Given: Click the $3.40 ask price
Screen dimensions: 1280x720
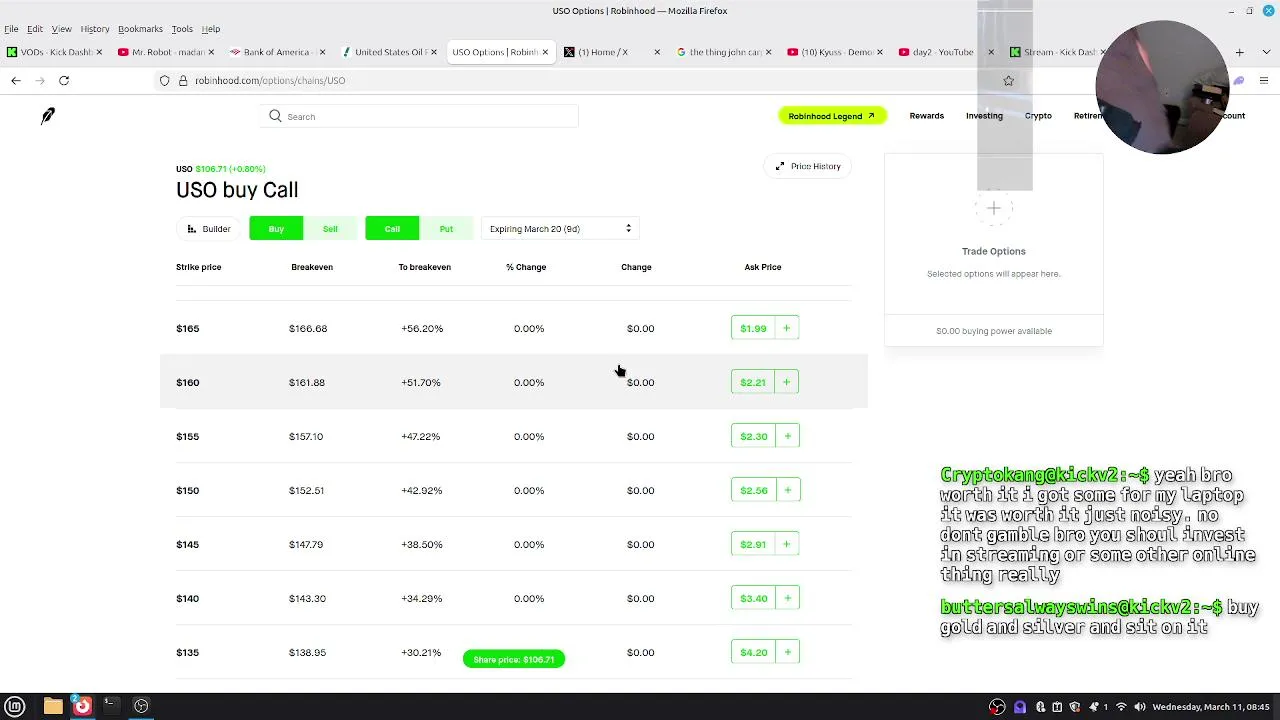Looking at the screenshot, I should coord(754,598).
